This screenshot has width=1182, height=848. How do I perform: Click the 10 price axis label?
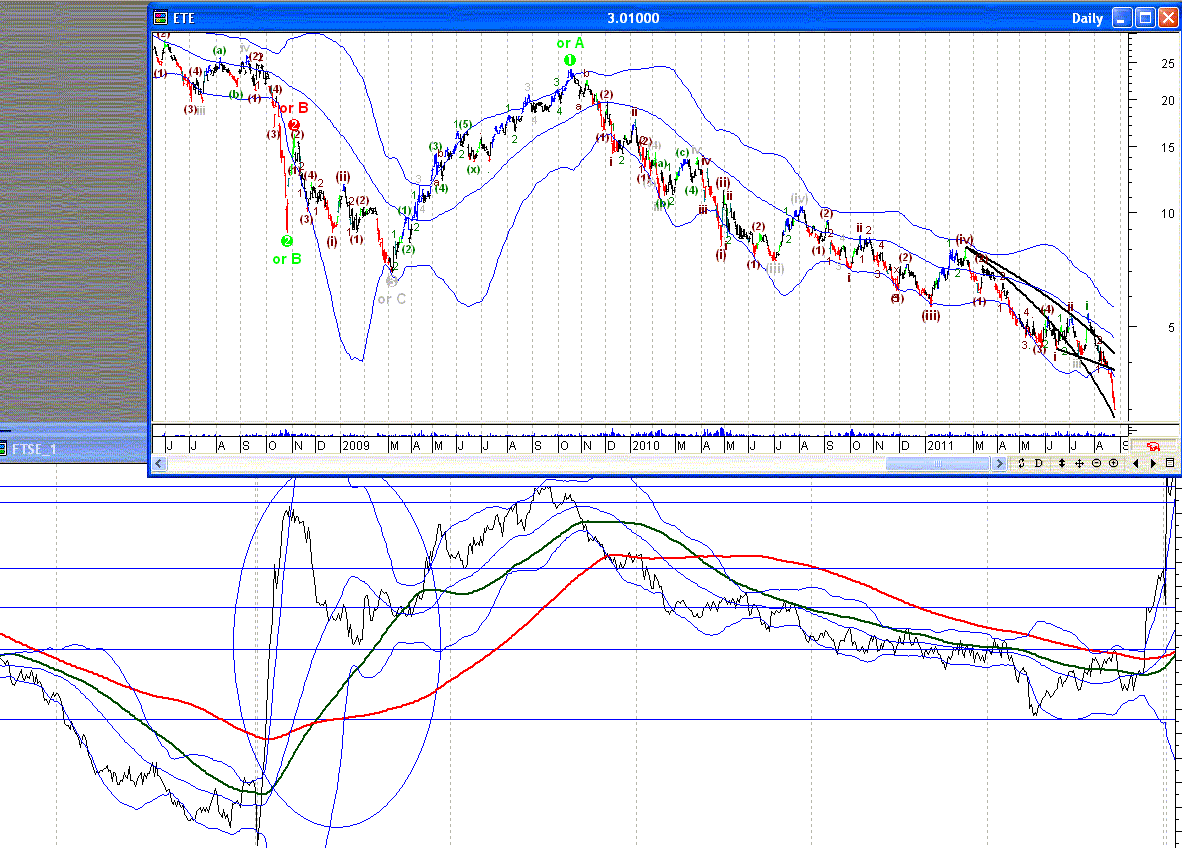pos(1168,213)
